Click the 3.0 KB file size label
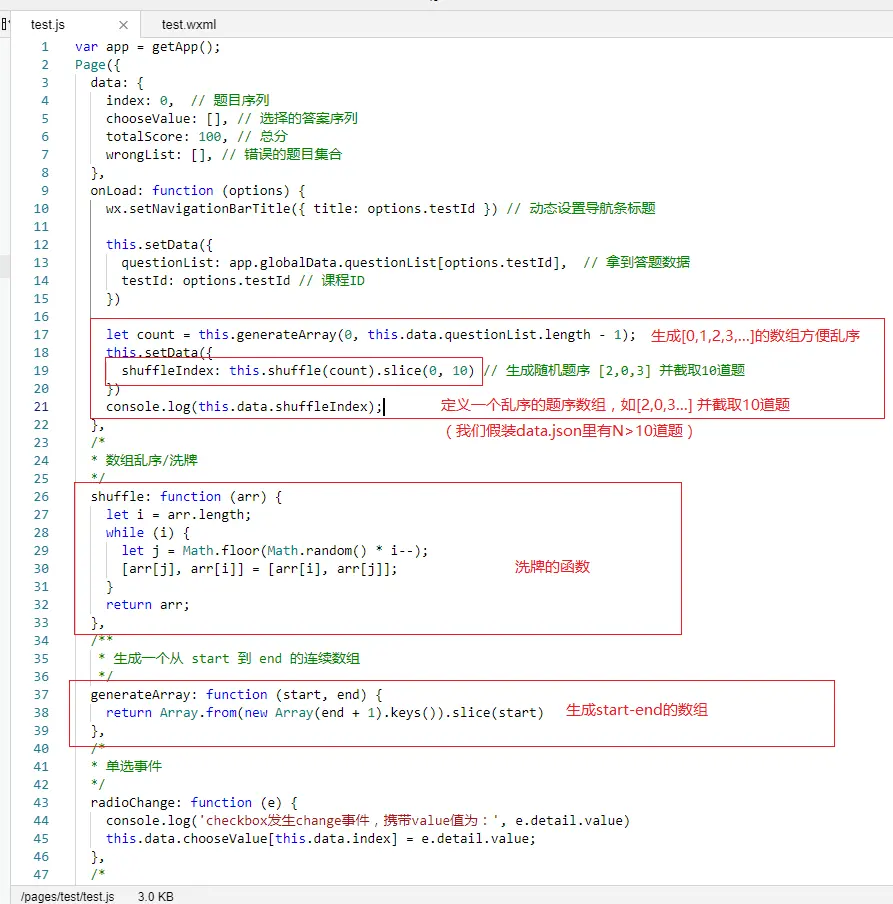Viewport: 893px width, 904px height. (x=156, y=897)
